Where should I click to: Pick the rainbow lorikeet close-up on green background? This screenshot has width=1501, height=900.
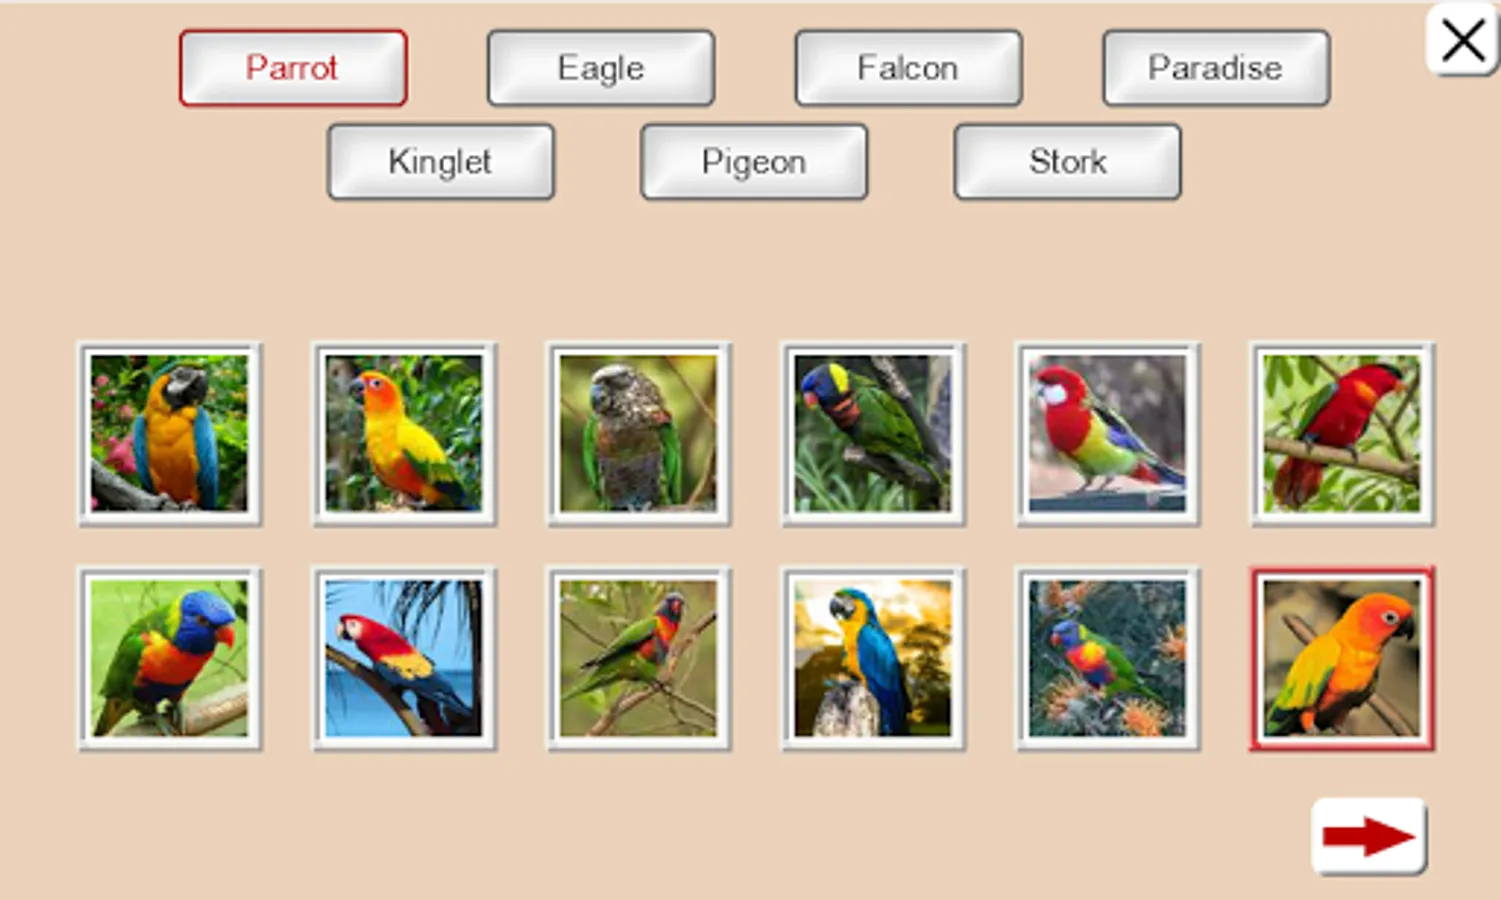click(170, 659)
